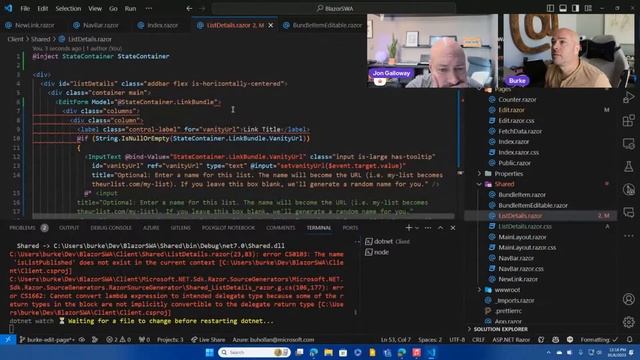Click the burke-edit-page branch indicator

(x=47, y=340)
